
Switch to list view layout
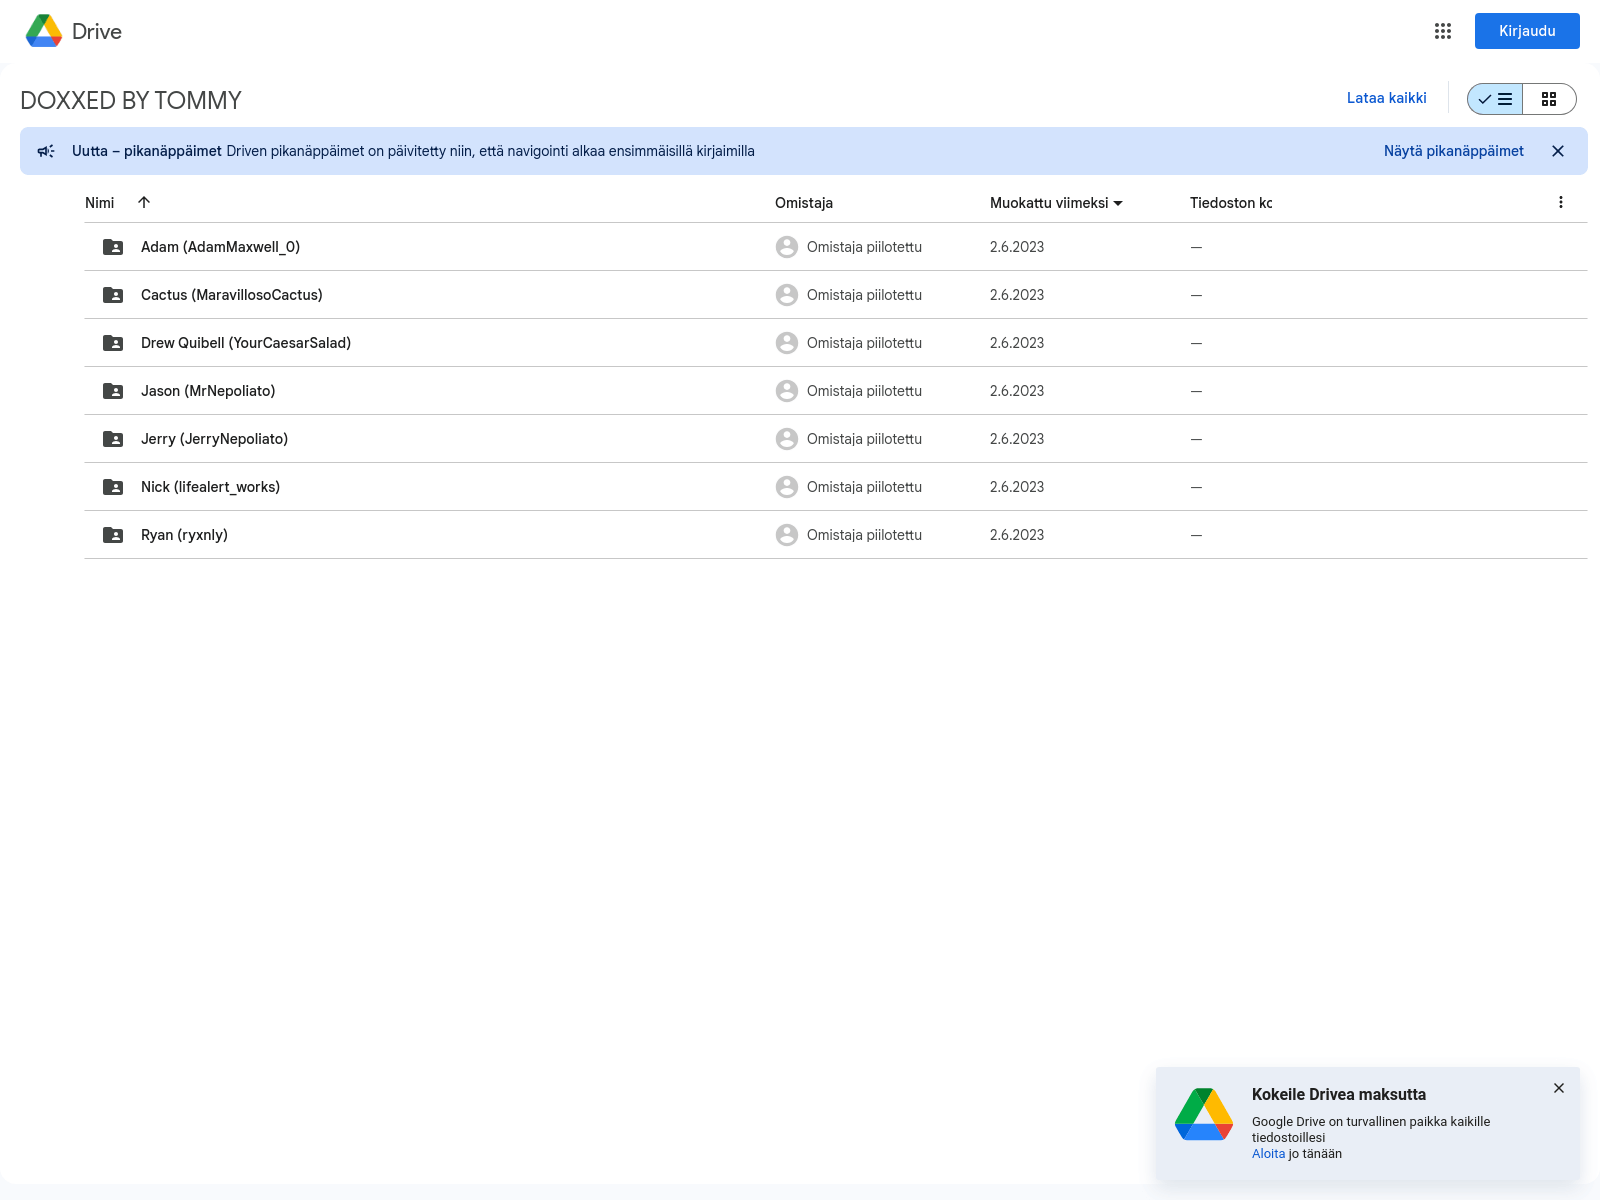pyautogui.click(x=1495, y=99)
